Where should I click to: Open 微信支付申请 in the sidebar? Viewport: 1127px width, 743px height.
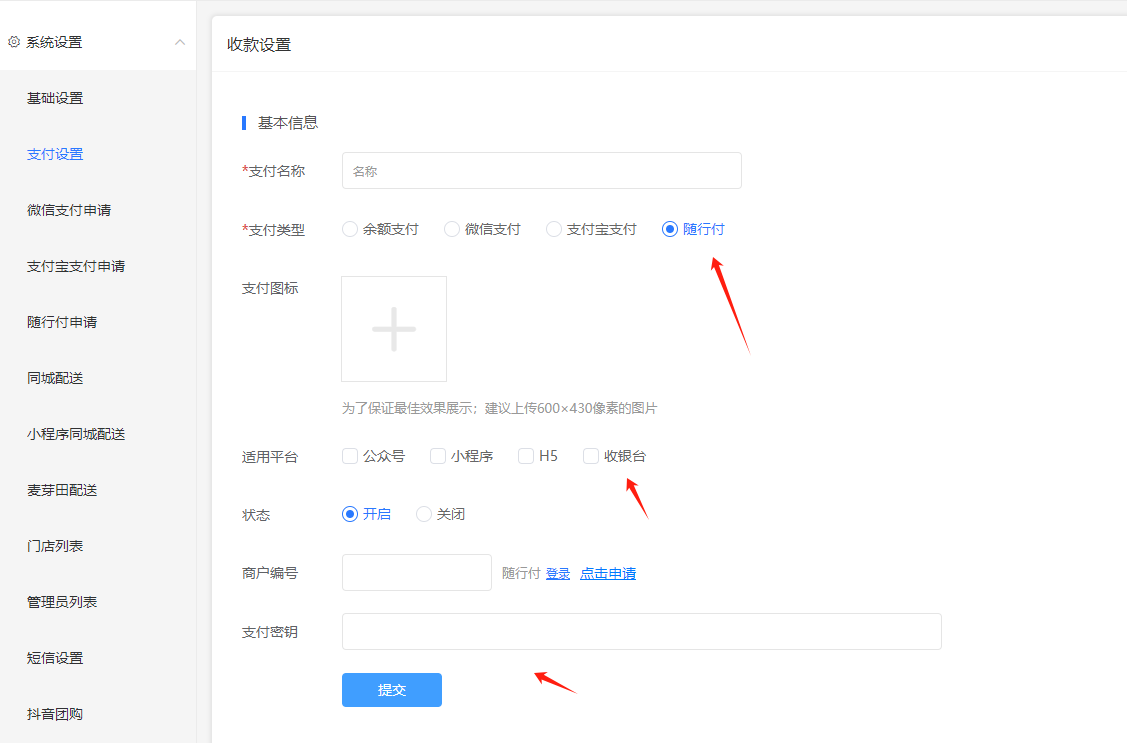(x=69, y=210)
